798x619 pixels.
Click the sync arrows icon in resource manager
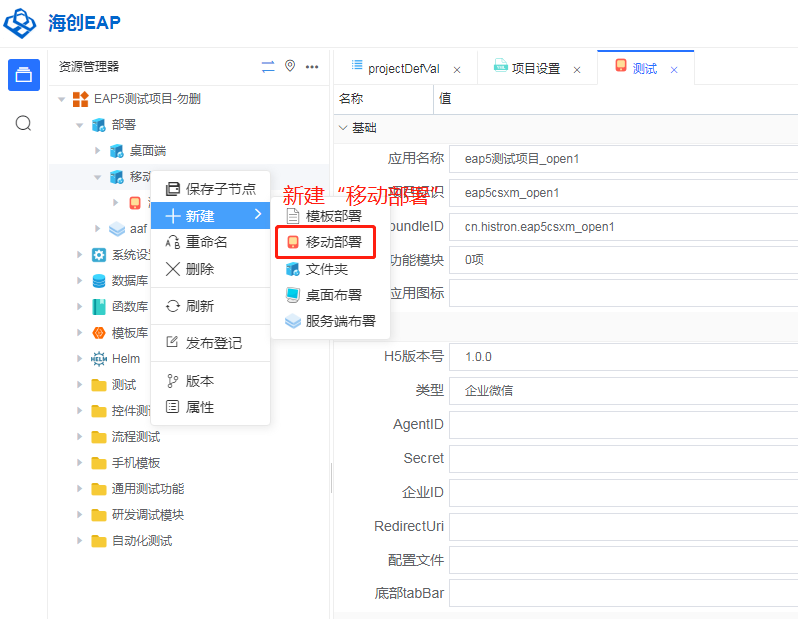(x=267, y=67)
